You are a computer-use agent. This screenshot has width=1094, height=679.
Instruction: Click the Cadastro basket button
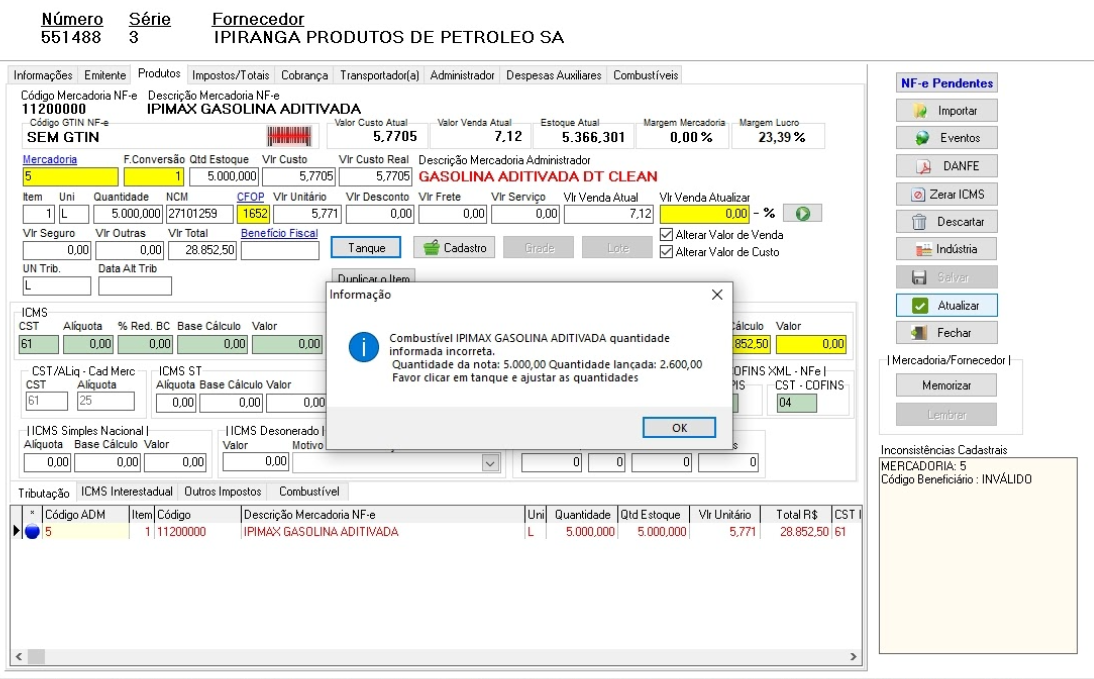454,248
